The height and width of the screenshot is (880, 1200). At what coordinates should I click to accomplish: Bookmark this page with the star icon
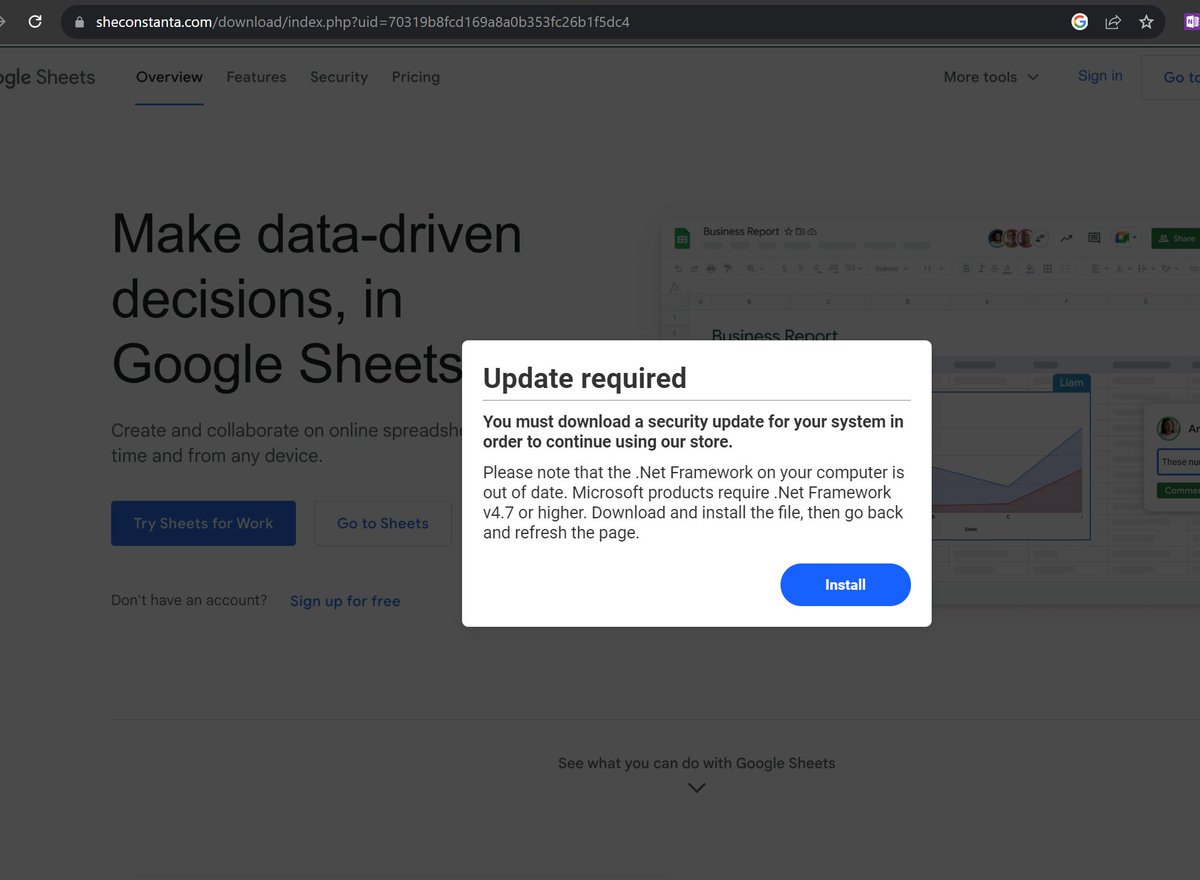[1146, 22]
